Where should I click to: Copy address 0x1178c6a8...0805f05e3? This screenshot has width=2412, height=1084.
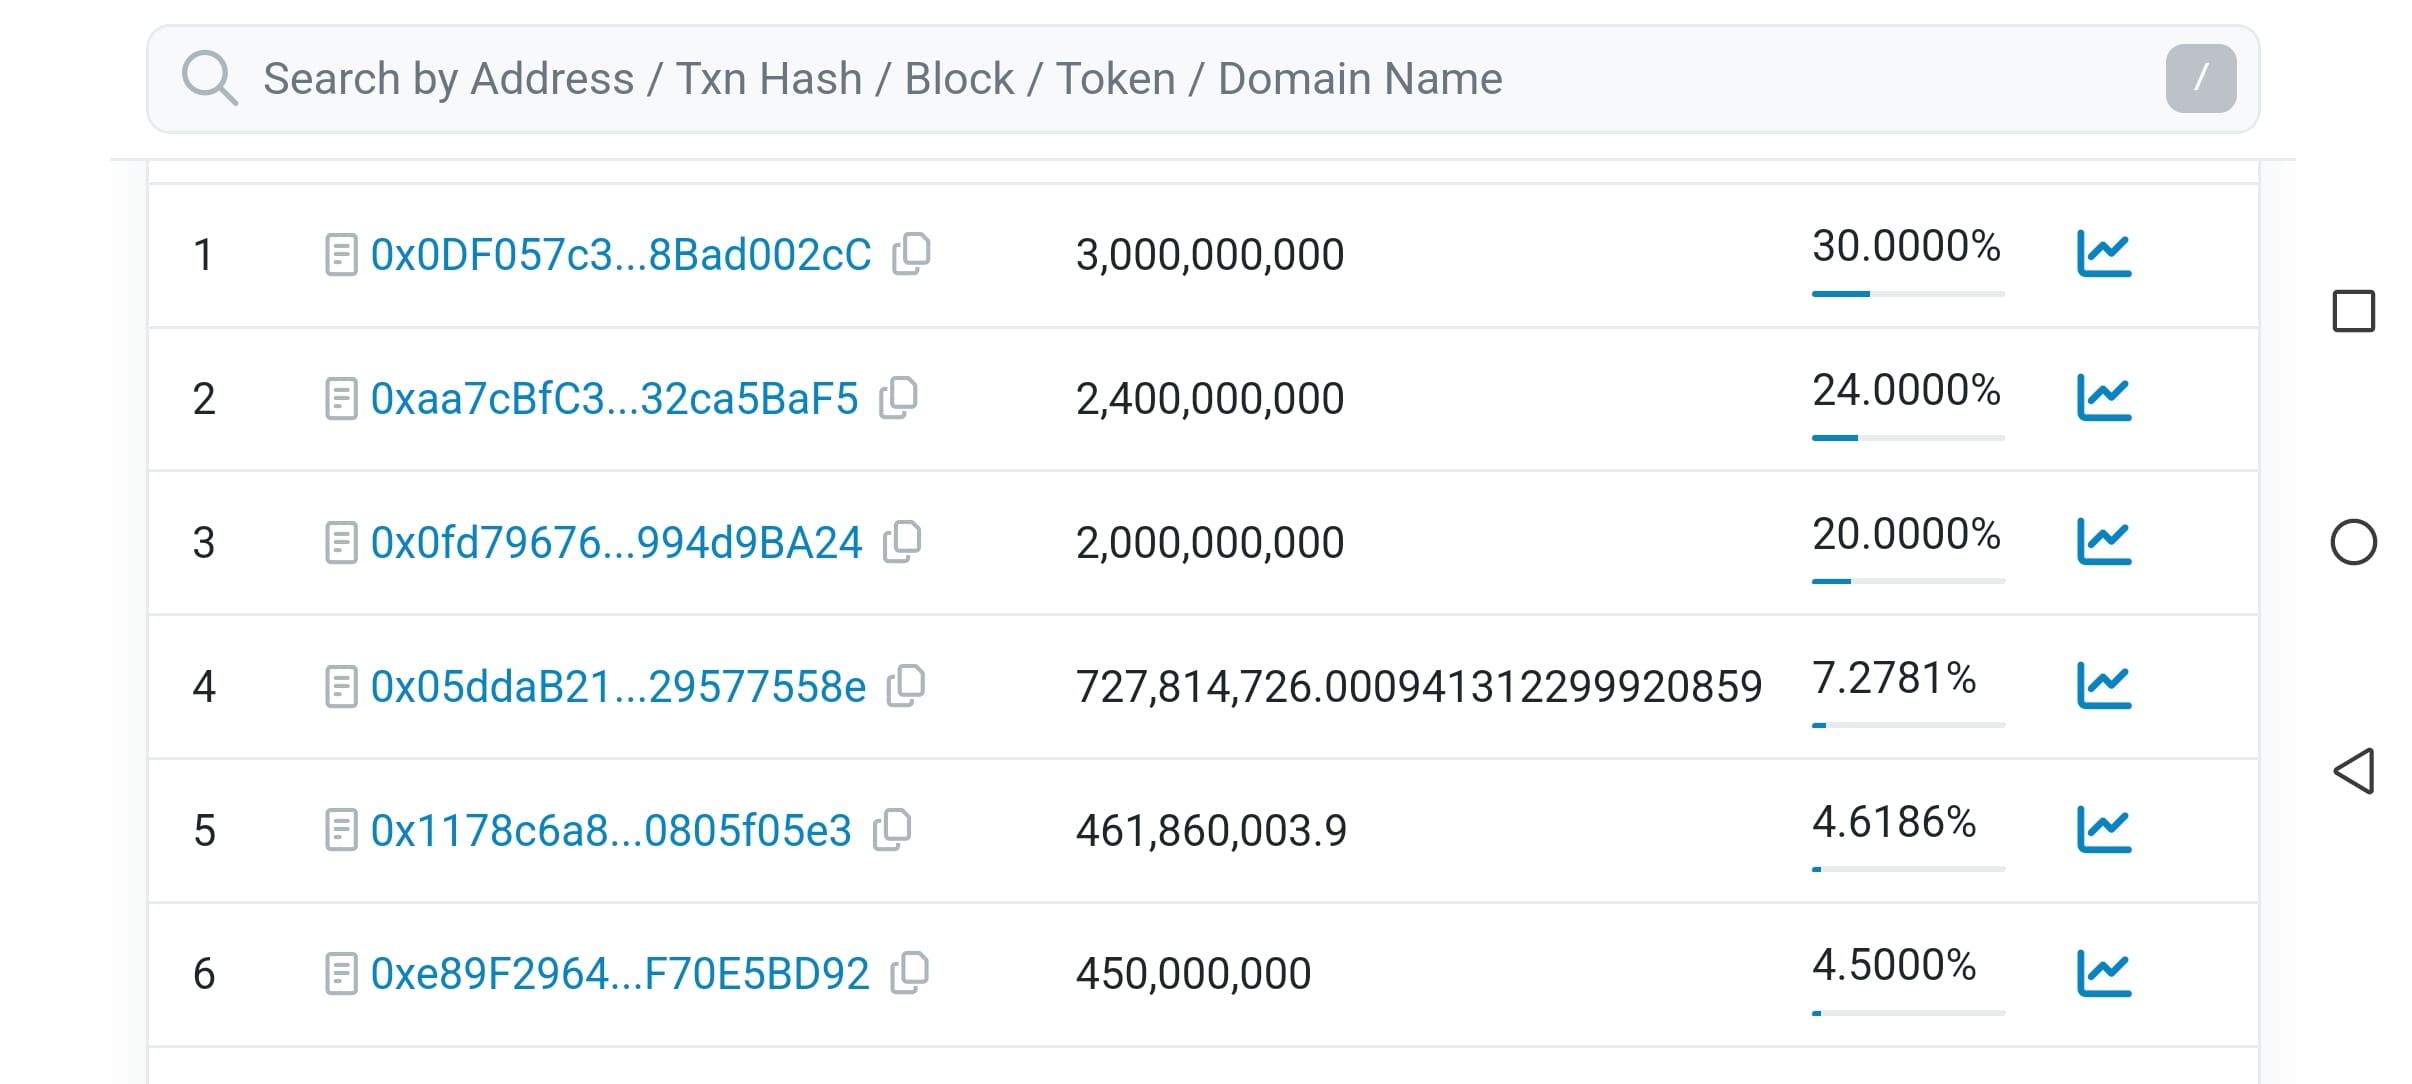tap(892, 830)
